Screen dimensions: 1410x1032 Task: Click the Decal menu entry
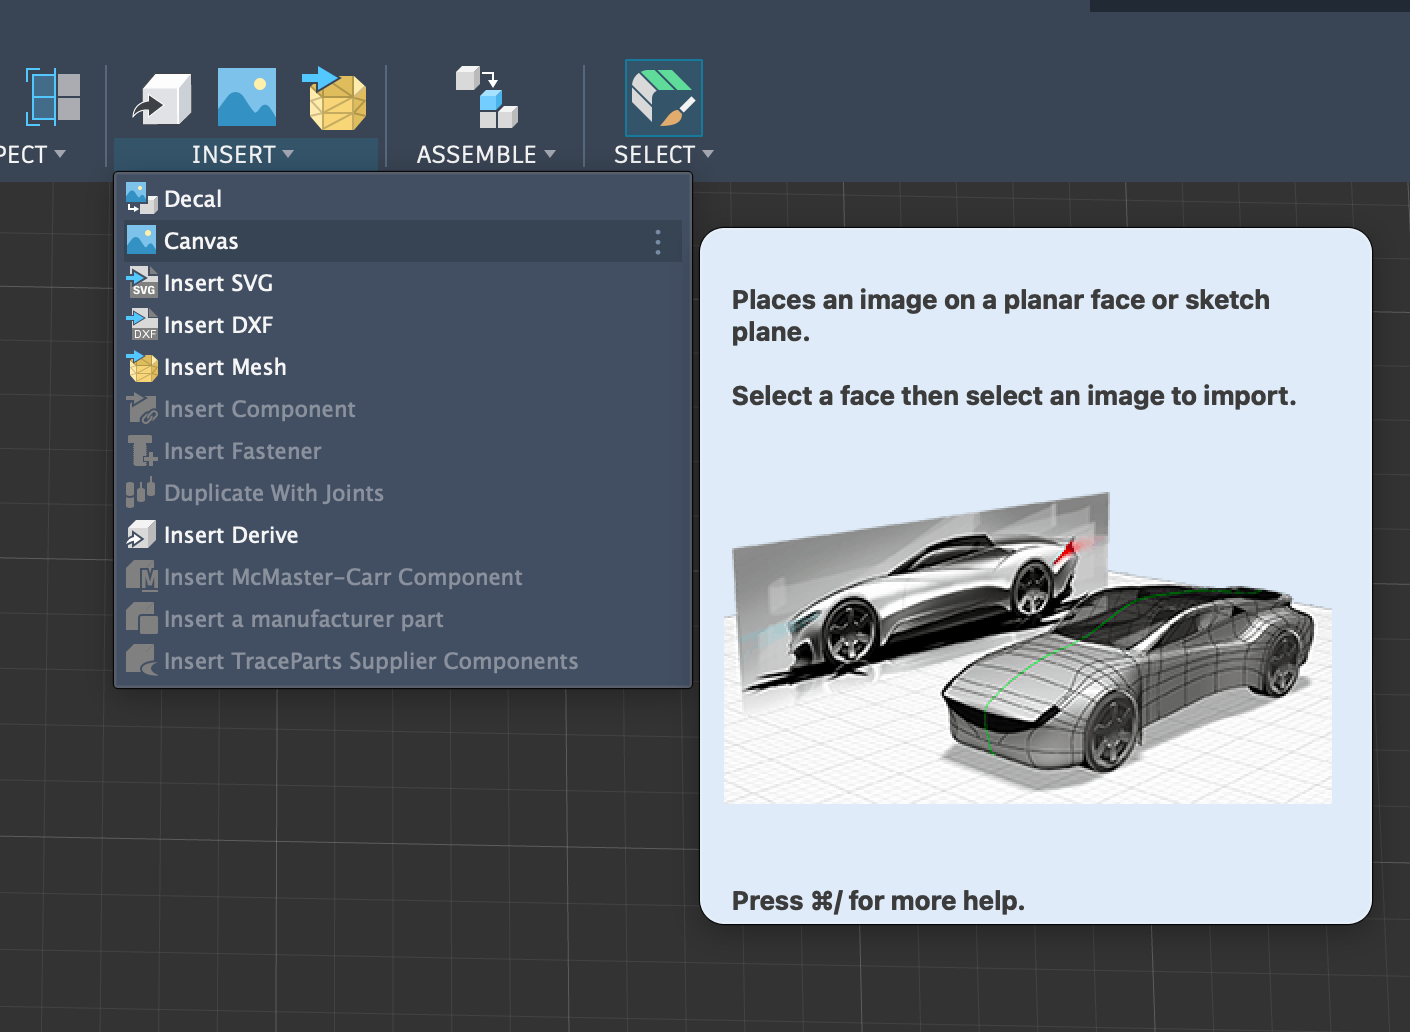point(193,199)
